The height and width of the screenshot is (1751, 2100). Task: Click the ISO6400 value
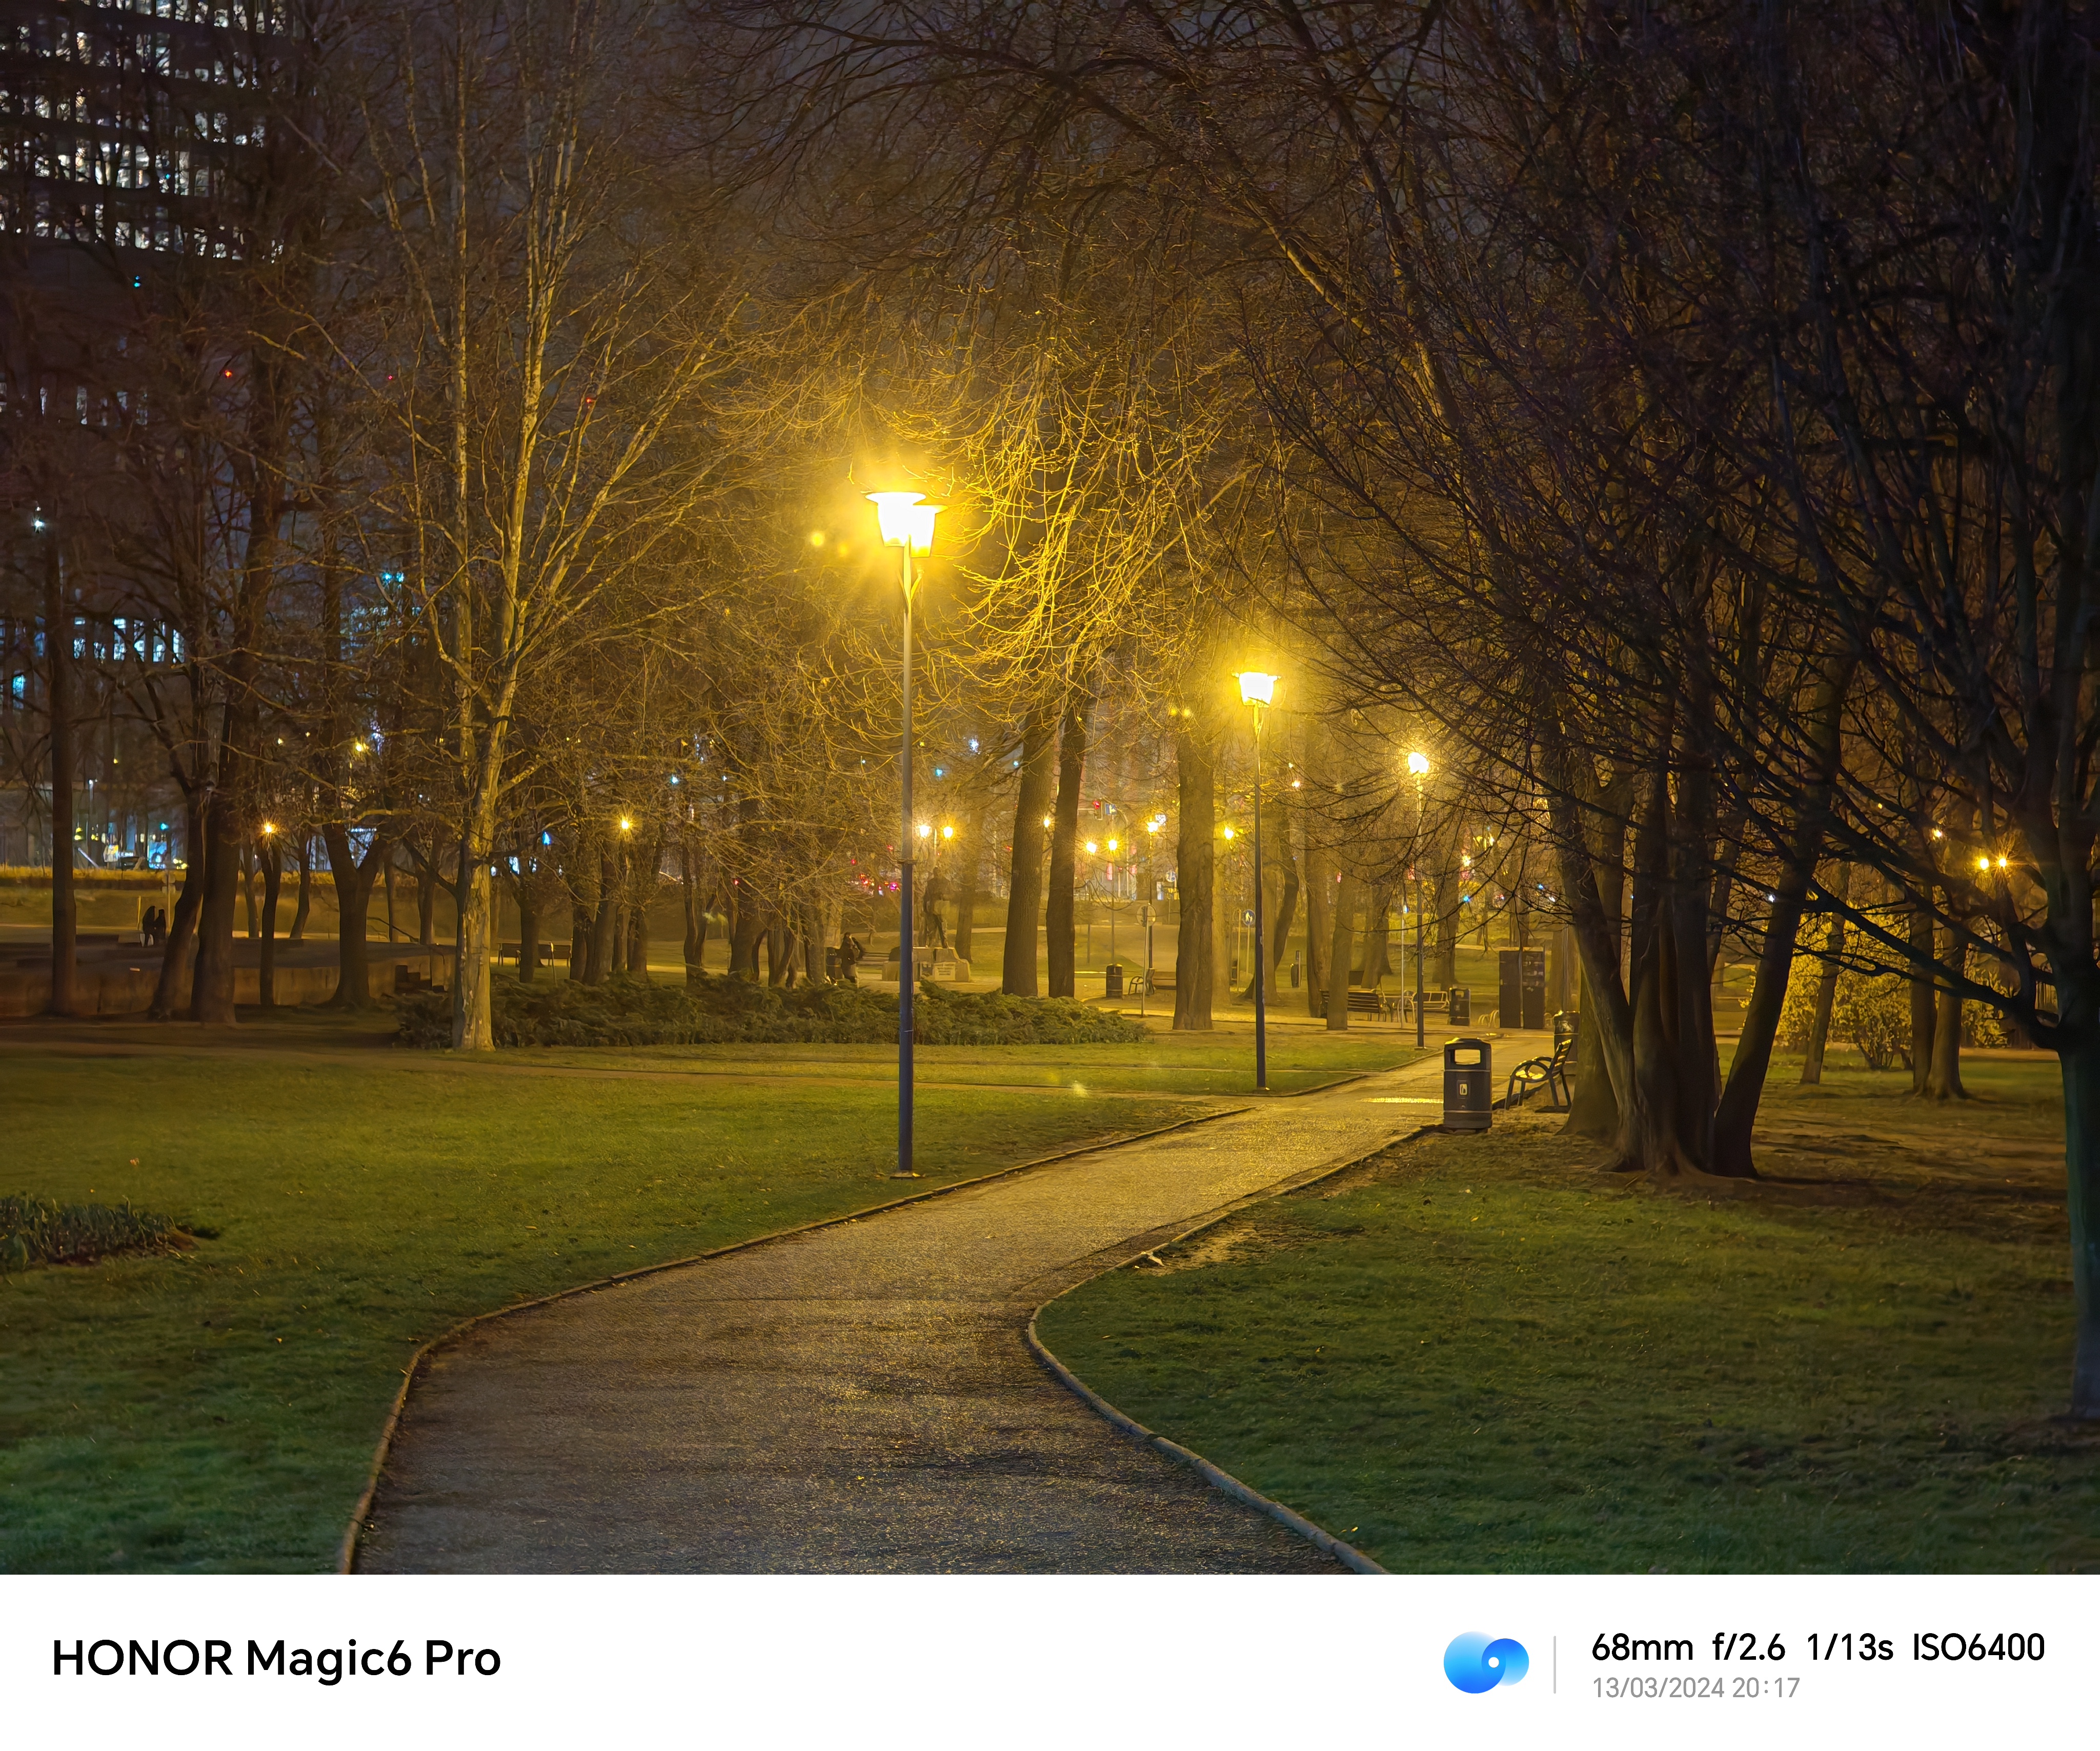click(1978, 1647)
